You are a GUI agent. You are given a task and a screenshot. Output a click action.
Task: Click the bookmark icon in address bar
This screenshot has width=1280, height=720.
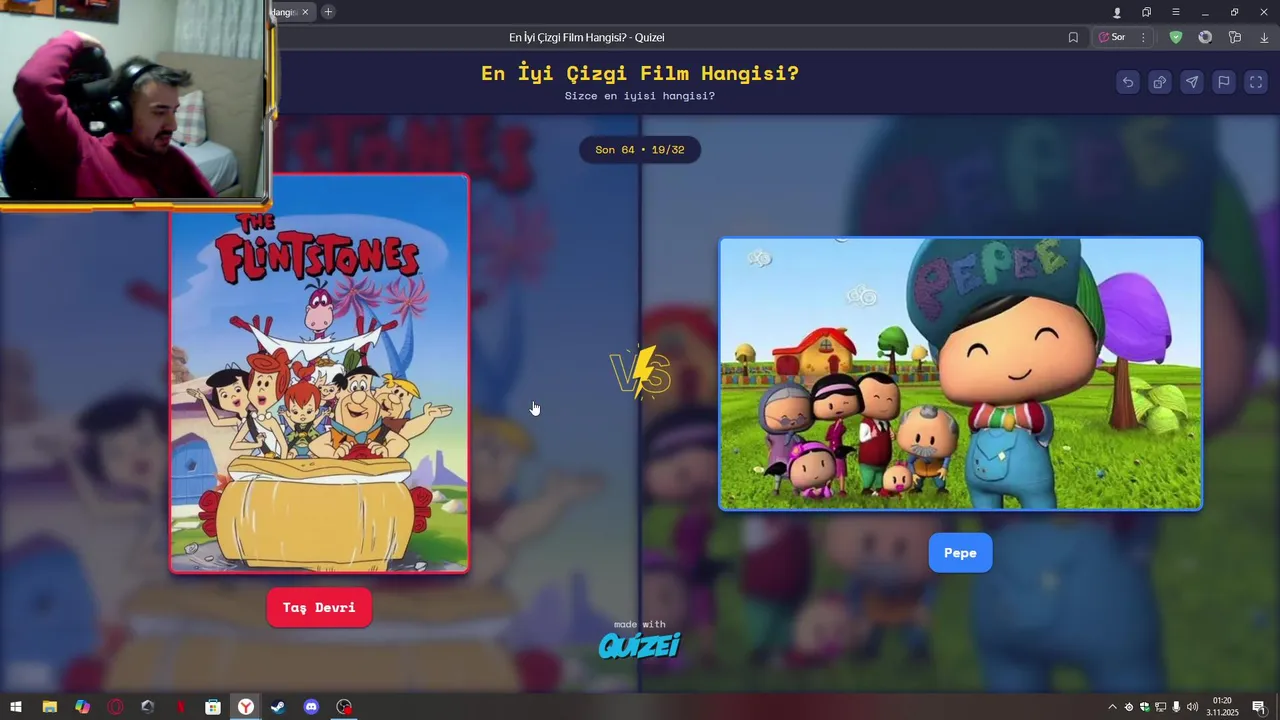[1073, 37]
